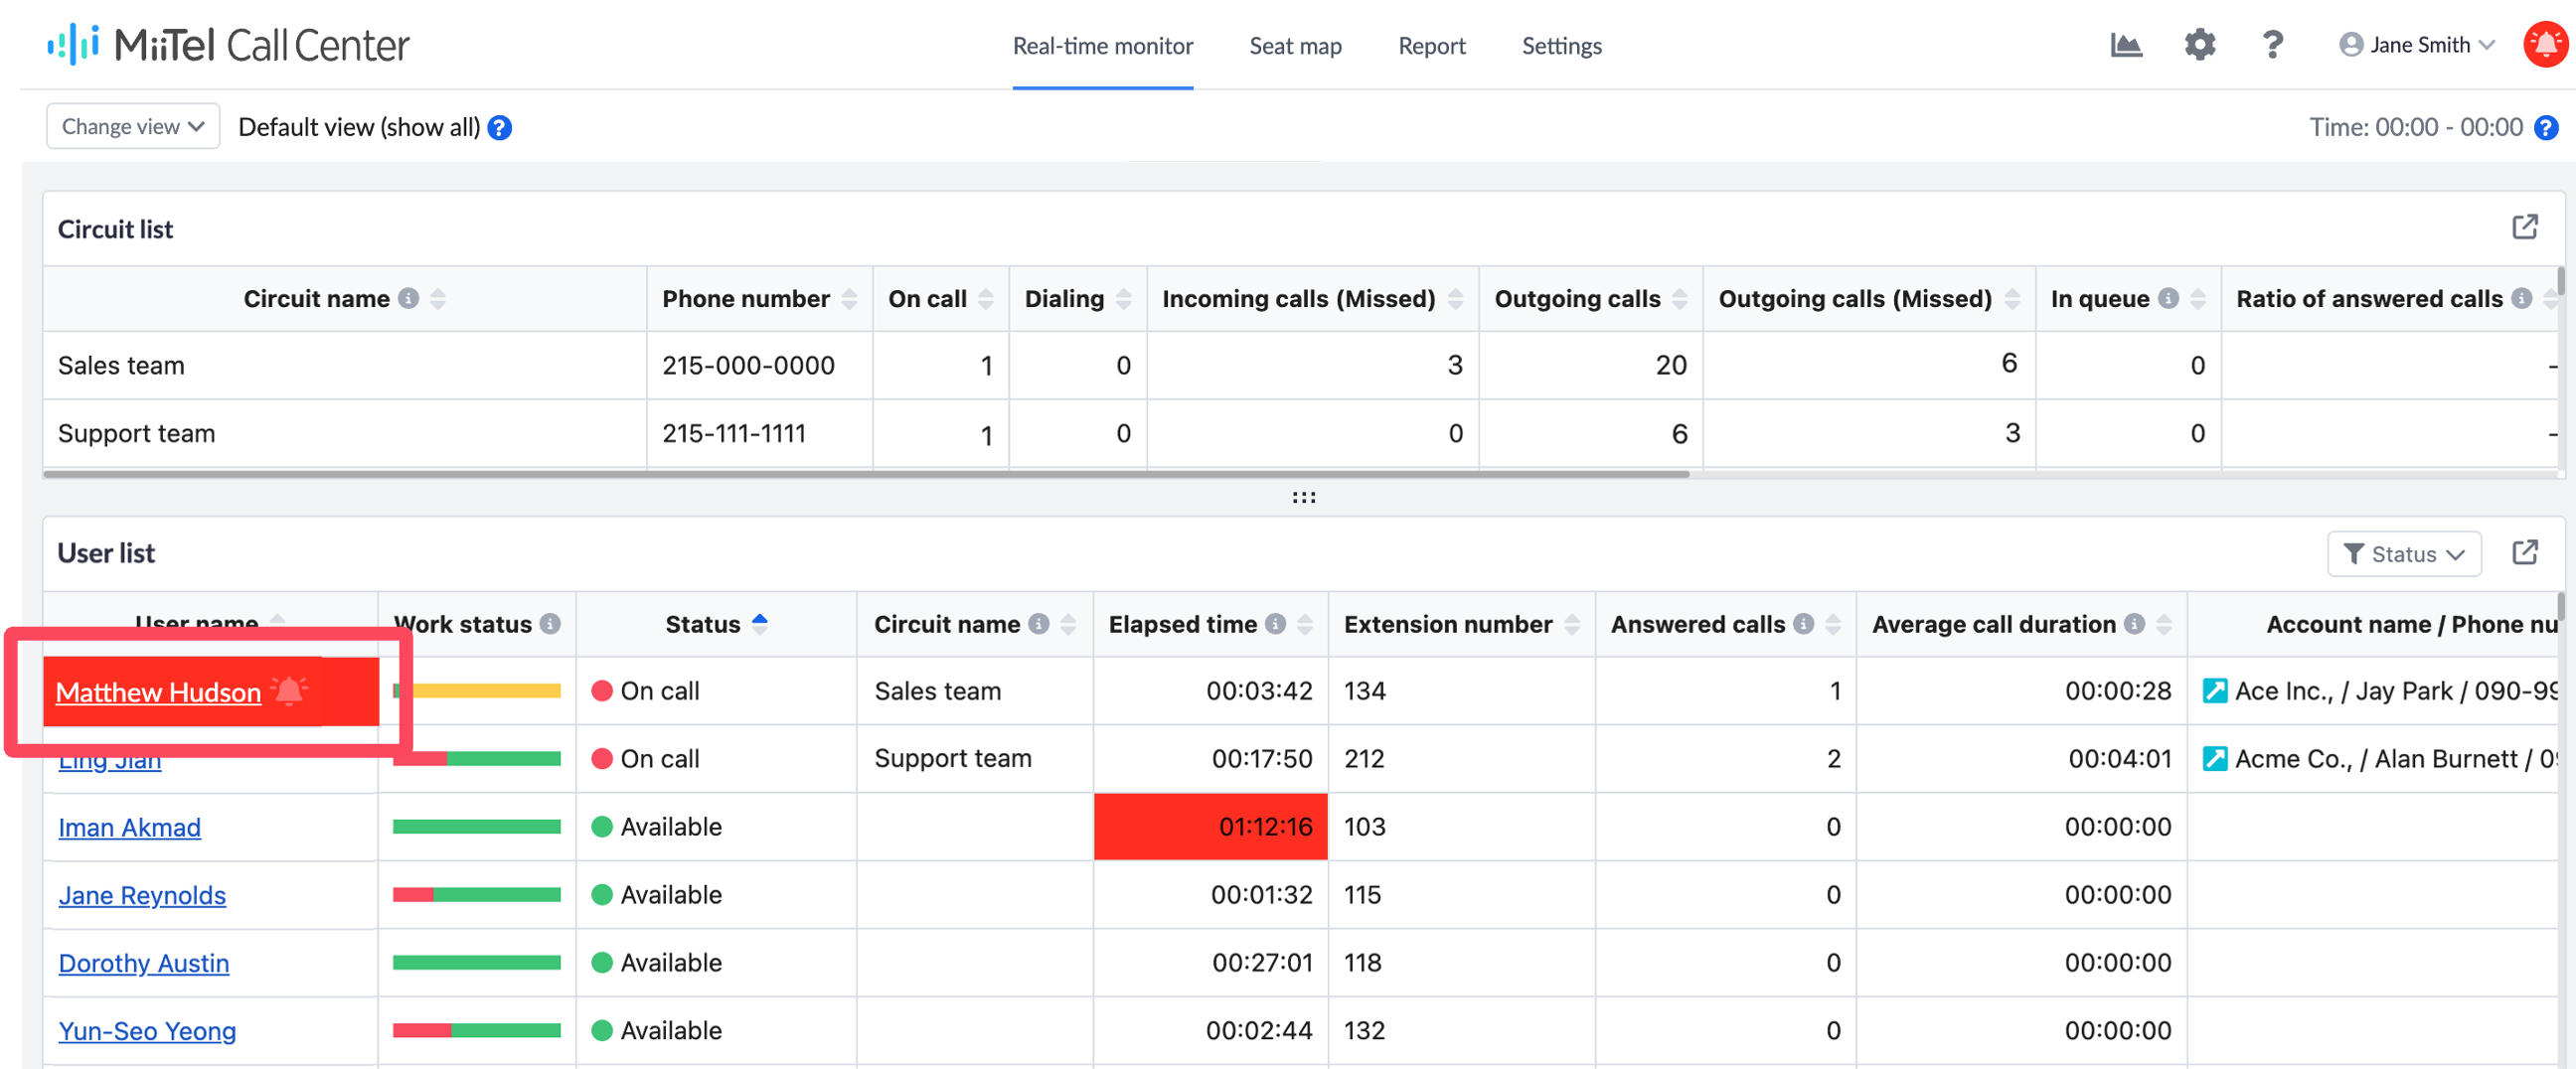Click the MiiTel Call Center logo
The image size is (2576, 1069).
pos(229,45)
